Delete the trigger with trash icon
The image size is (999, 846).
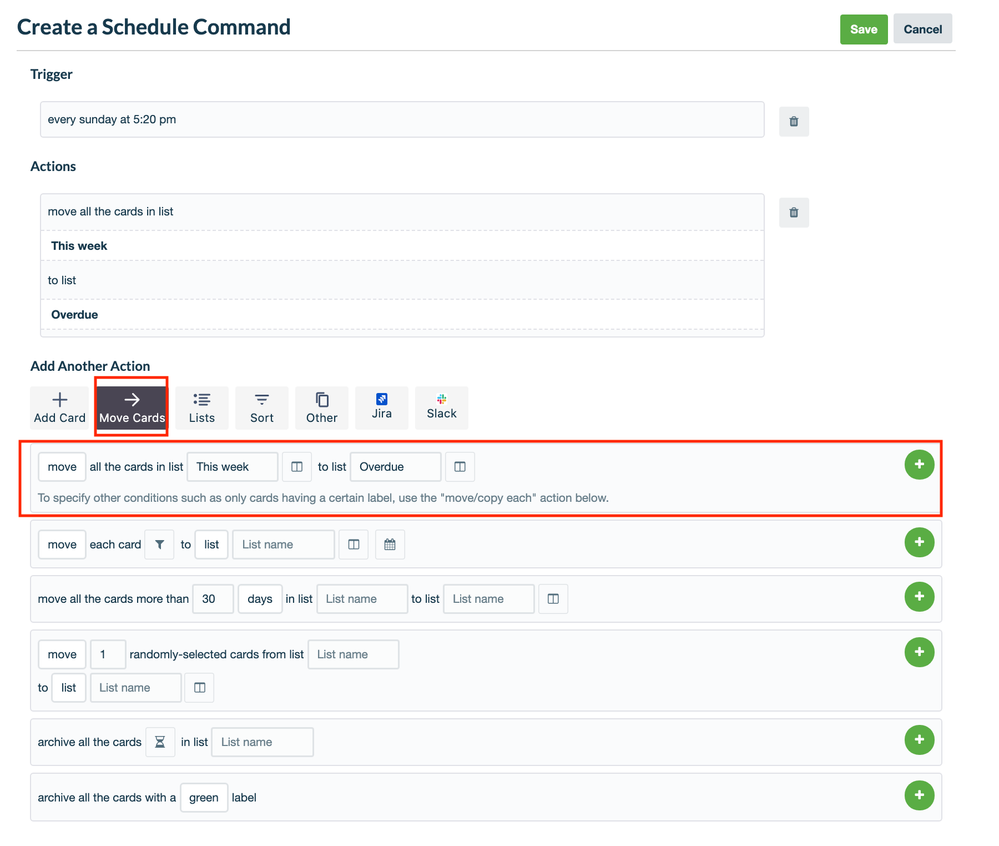pos(794,121)
